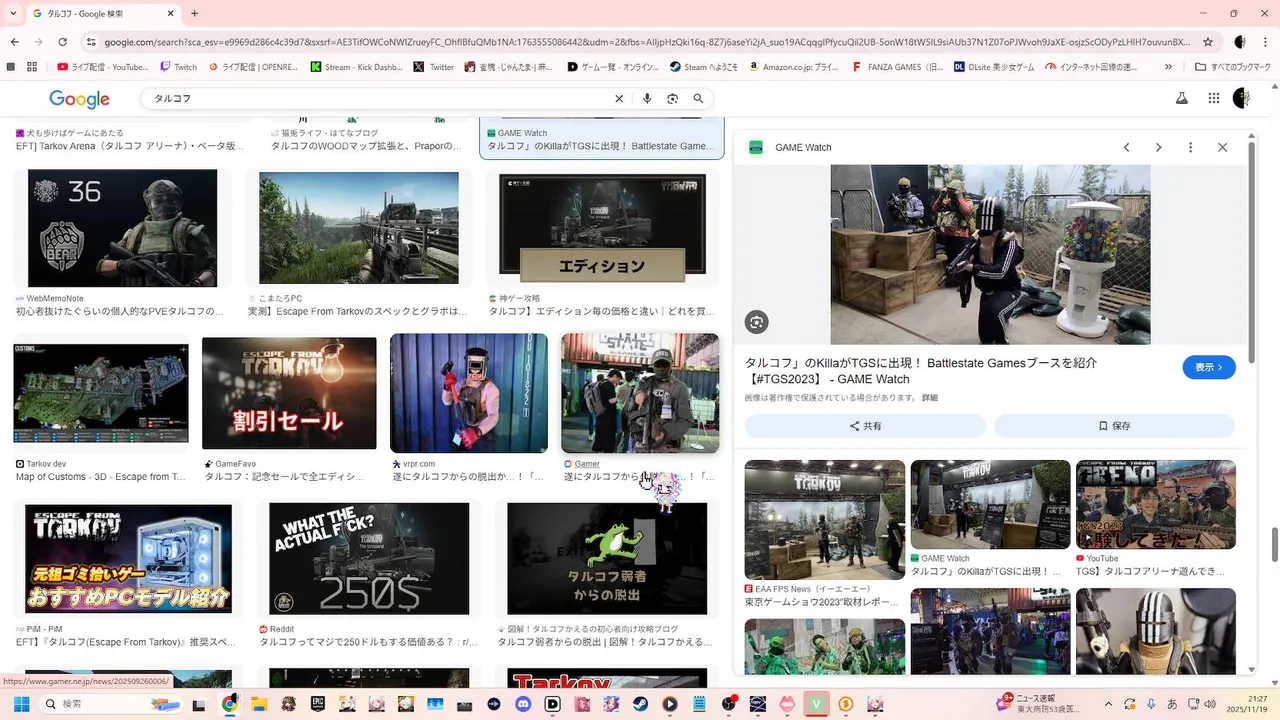Click the Google logo
This screenshot has height=720, width=1280.
pos(79,99)
